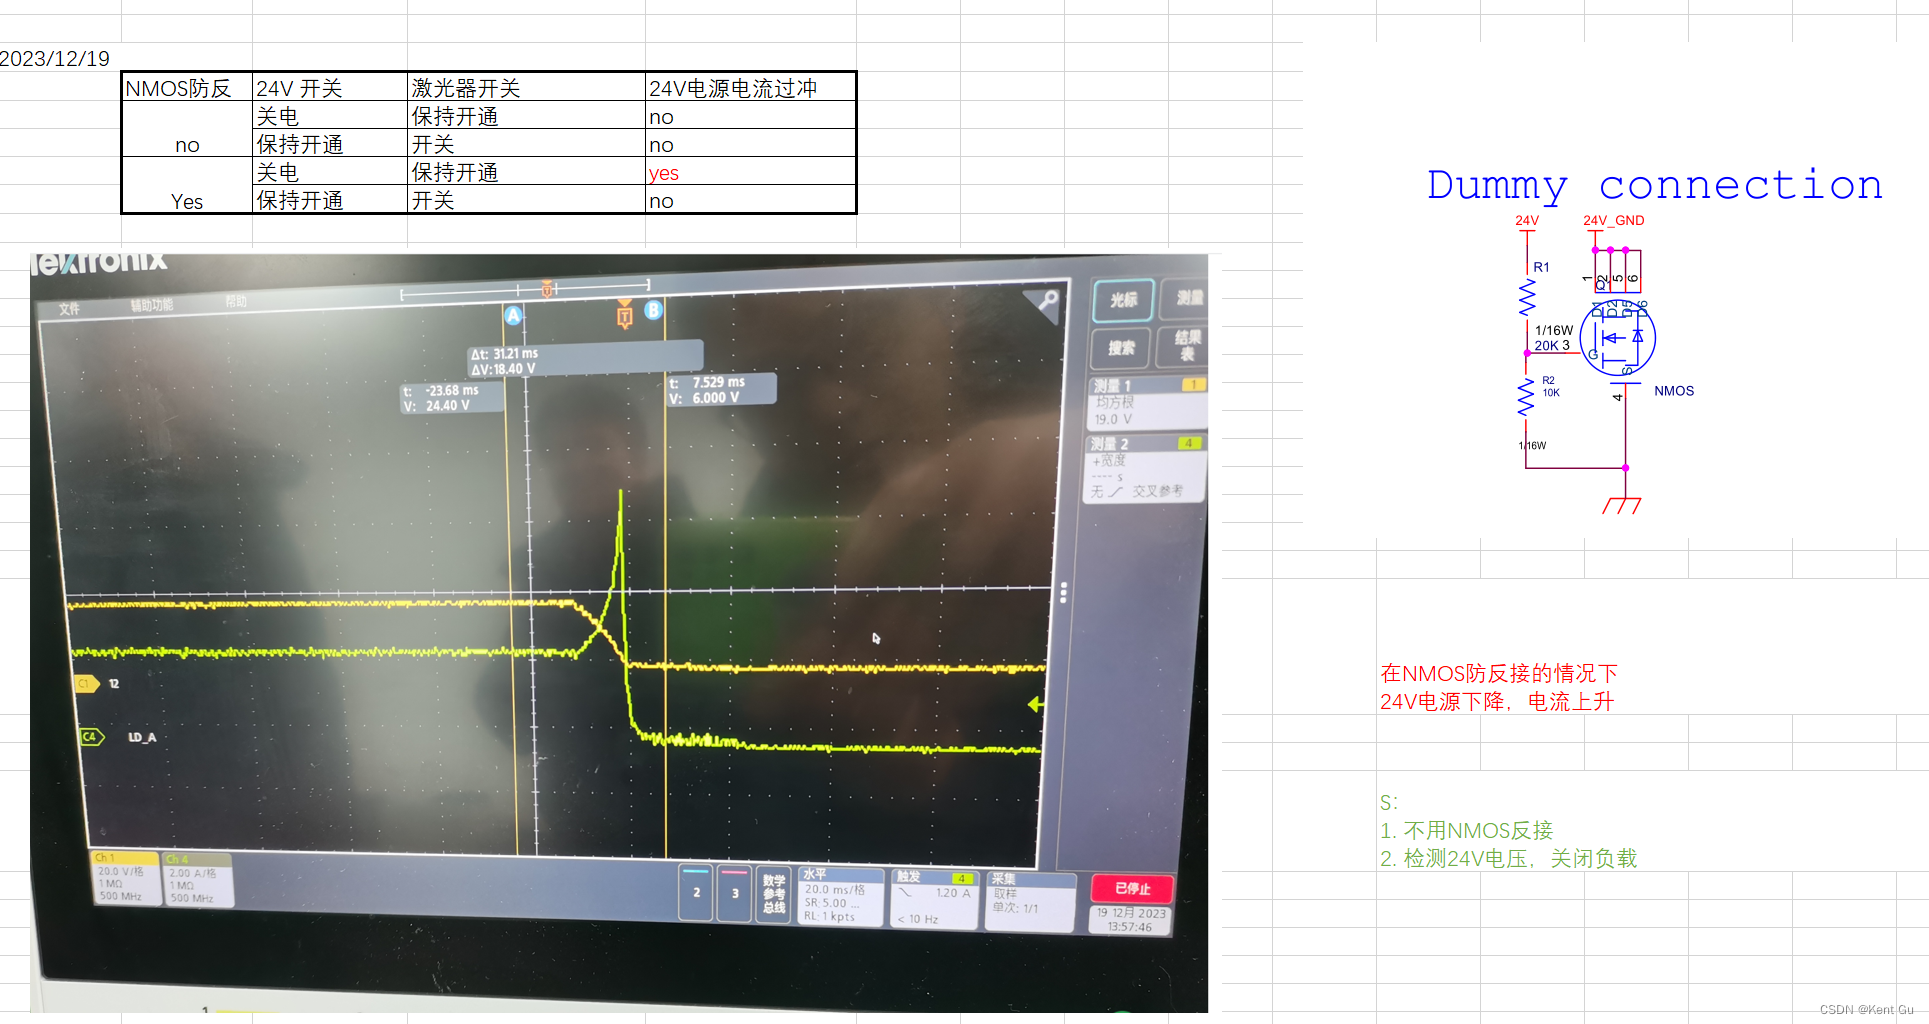Select the 24V电源电流过冲 header cell
Image resolution: width=1929 pixels, height=1024 pixels.
pos(750,88)
